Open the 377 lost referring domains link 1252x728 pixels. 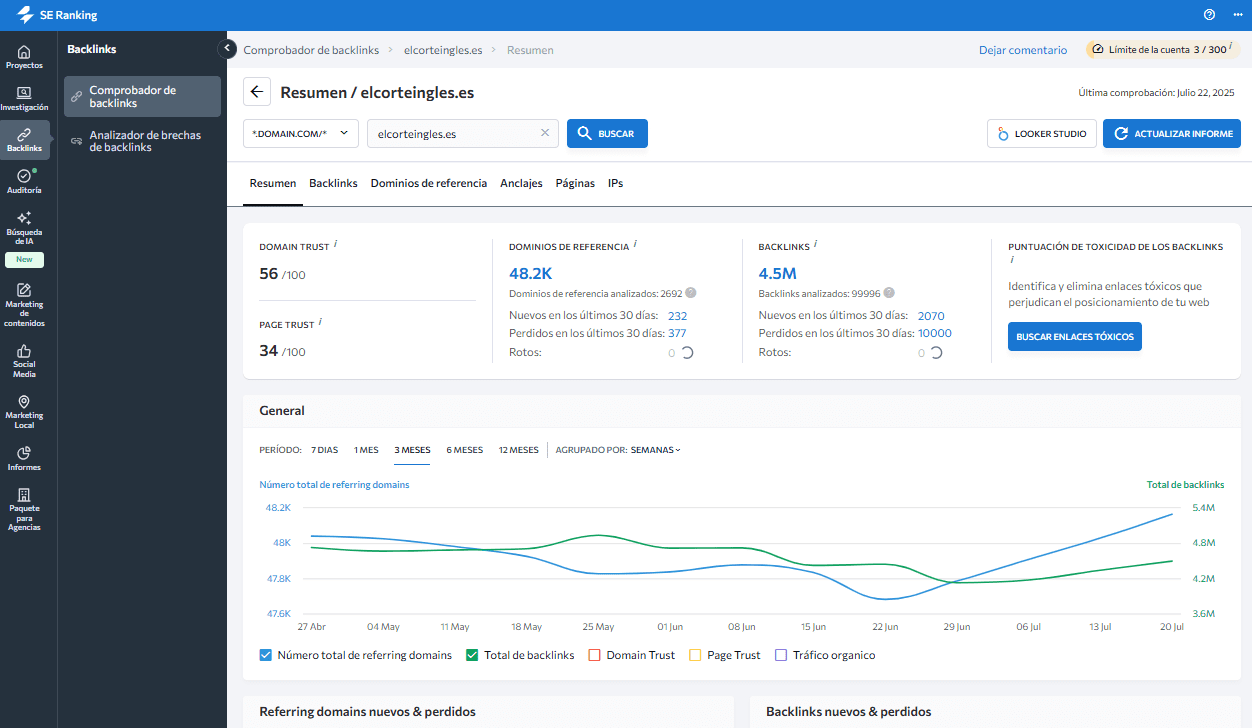(677, 334)
